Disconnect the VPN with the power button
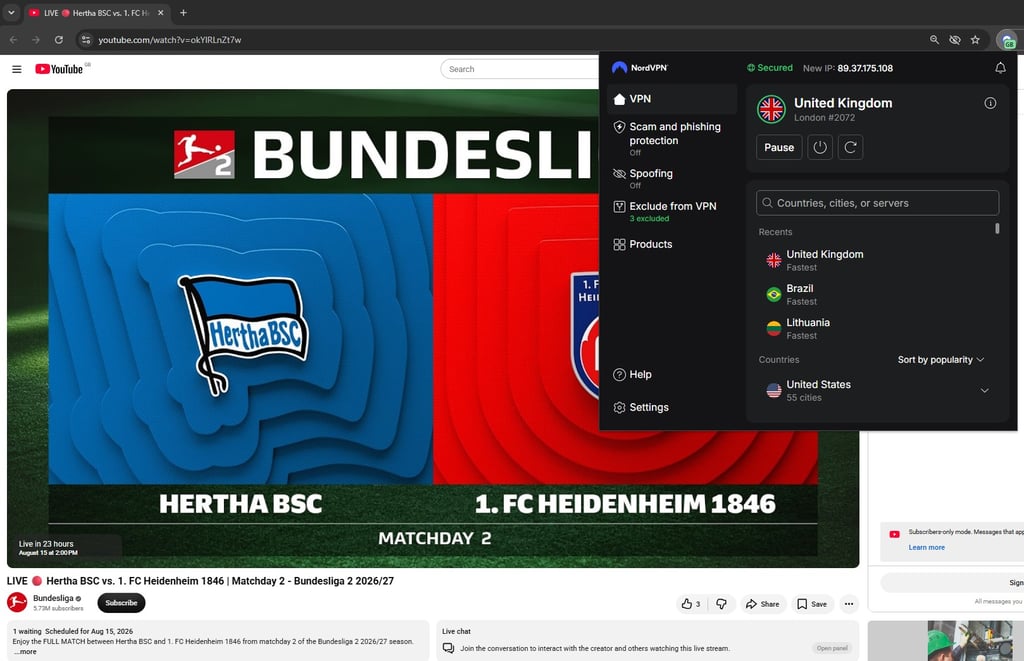Screen dimensions: 1024x661 (x=820, y=148)
